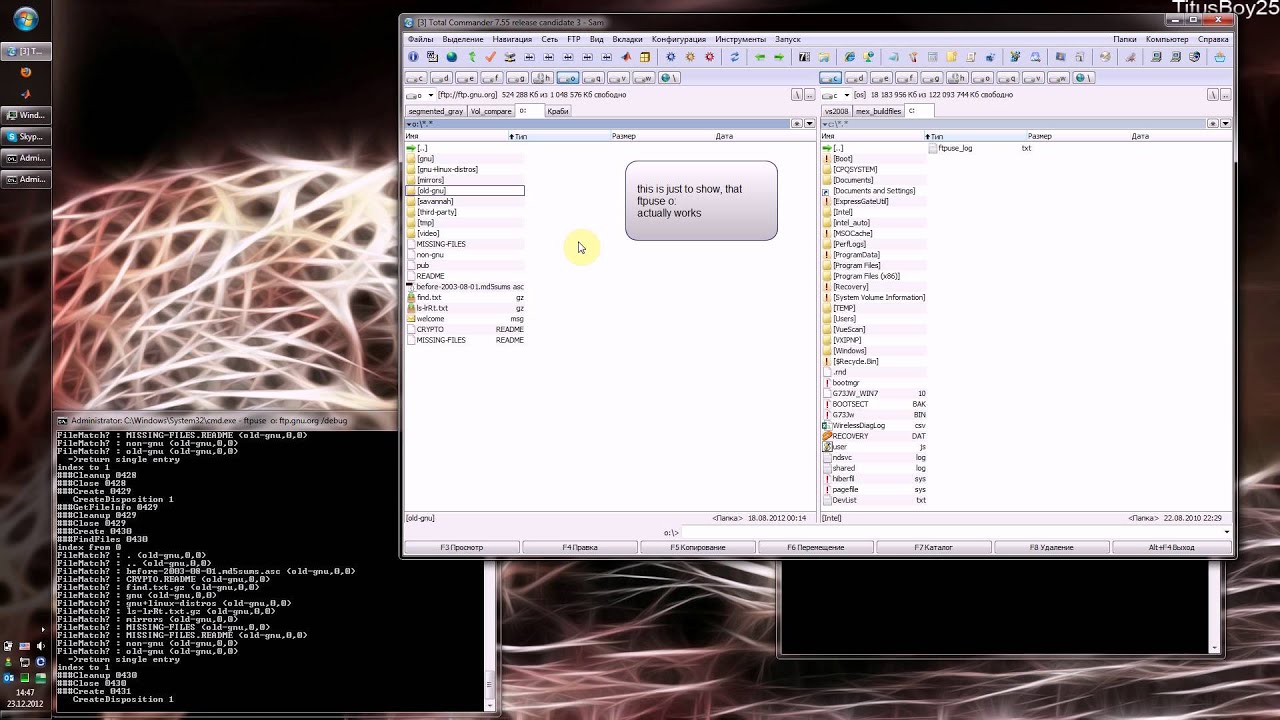Click the F6 Перемещение button
The width and height of the screenshot is (1280, 720).
[816, 547]
